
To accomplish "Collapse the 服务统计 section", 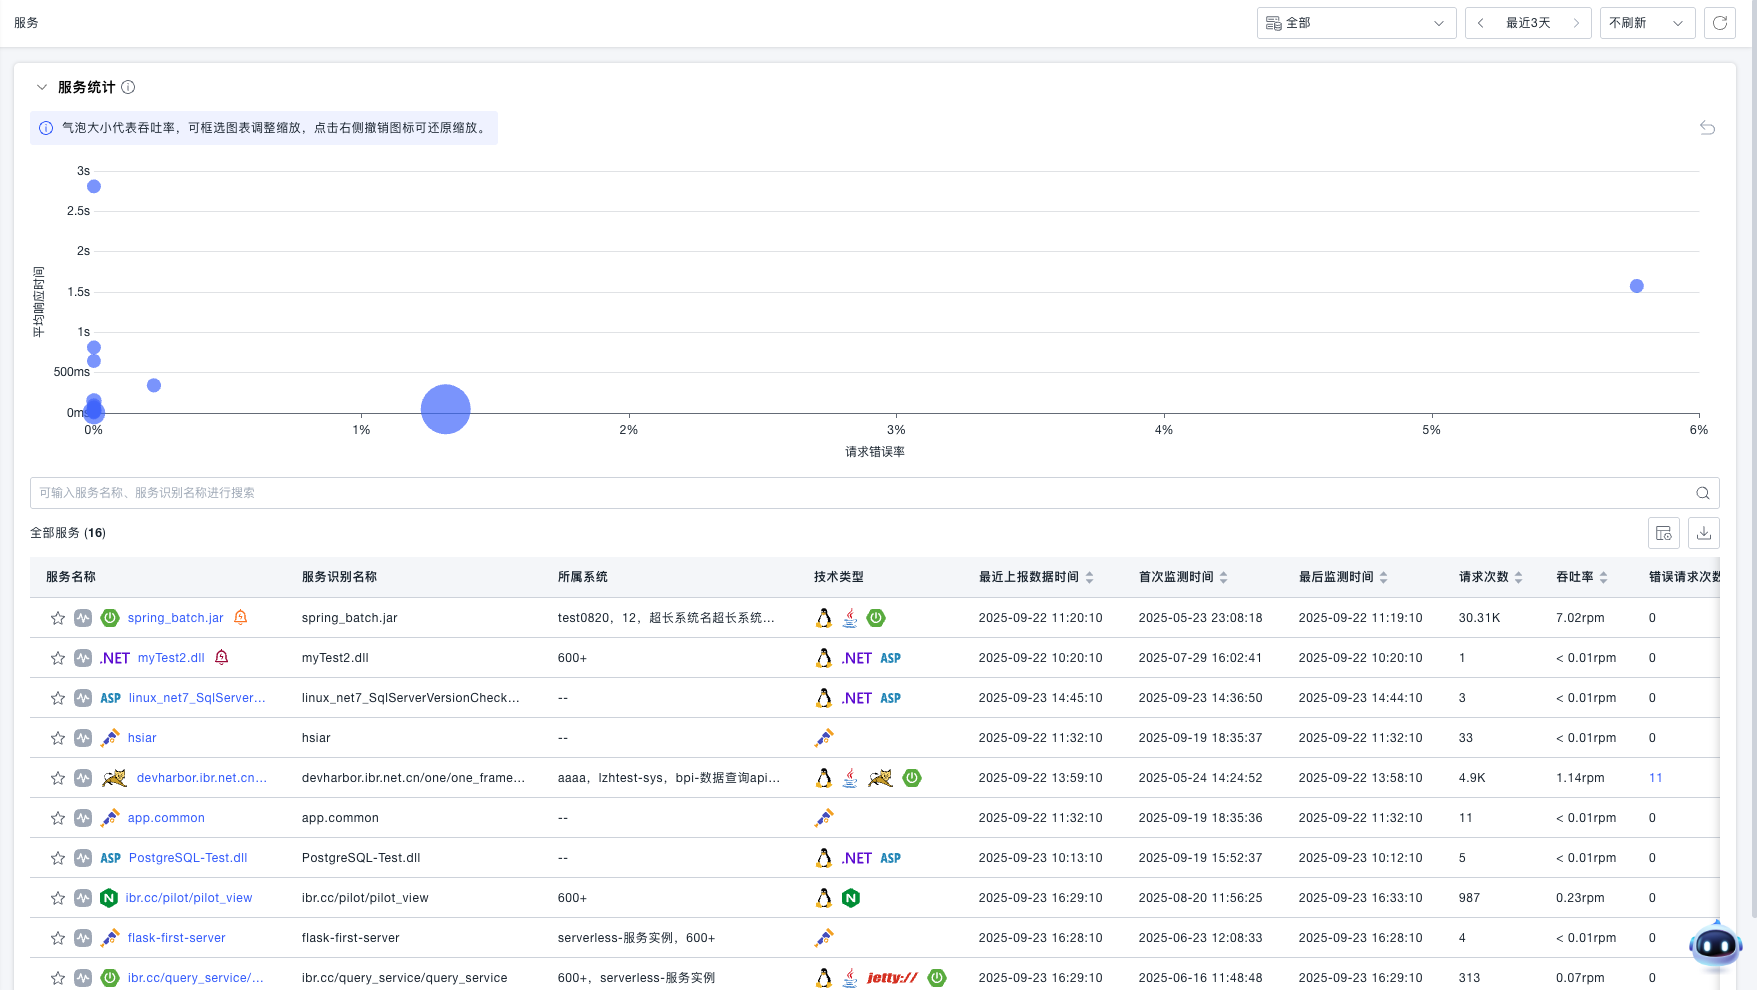I will pyautogui.click(x=42, y=87).
